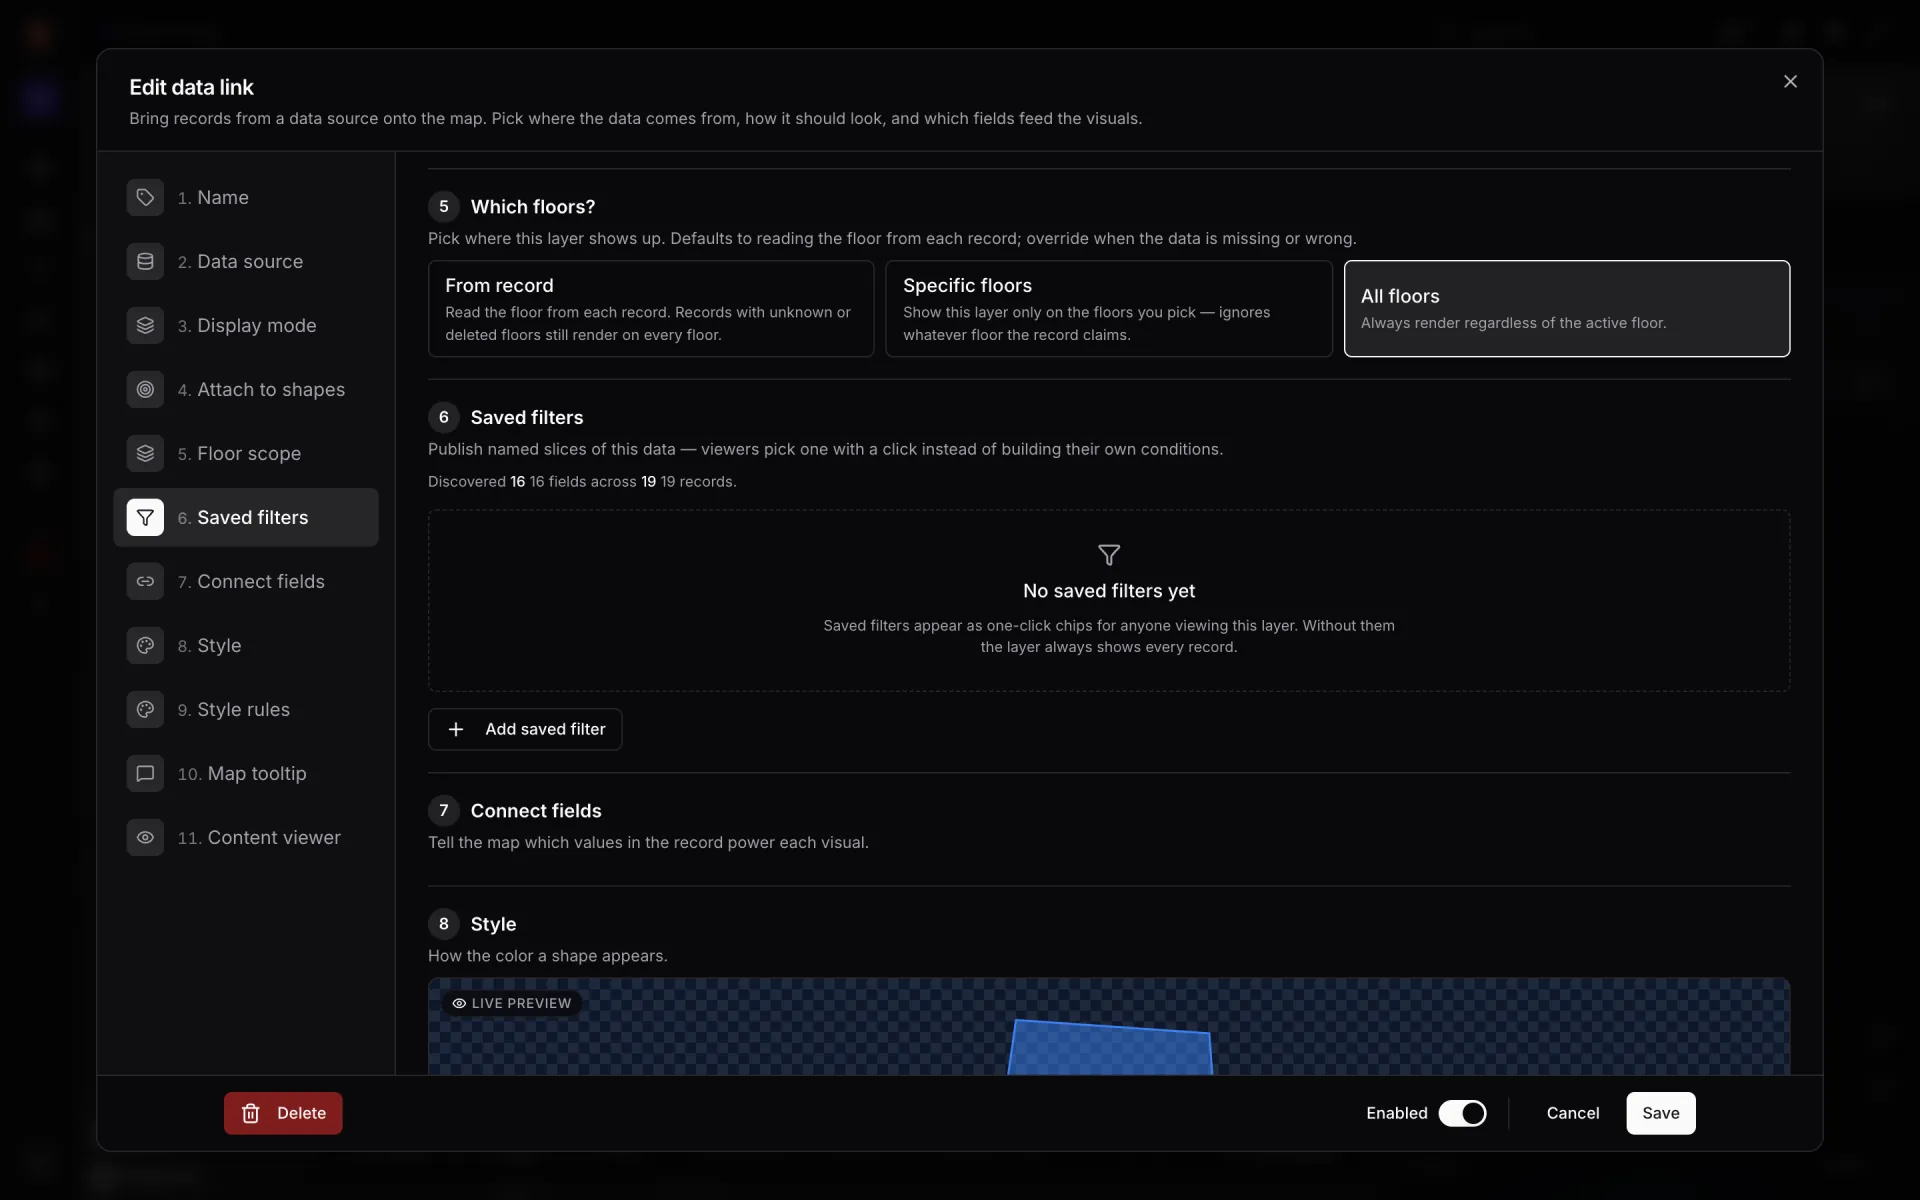This screenshot has width=1920, height=1200.
Task: Open the Data source step
Action: [x=246, y=261]
